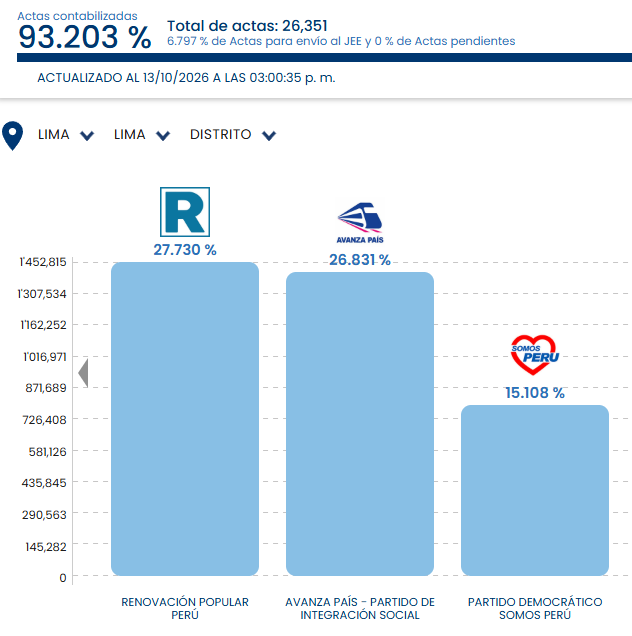This screenshot has height=636, width=632.
Task: Click the 581,126 axis value
Action: click(47, 451)
